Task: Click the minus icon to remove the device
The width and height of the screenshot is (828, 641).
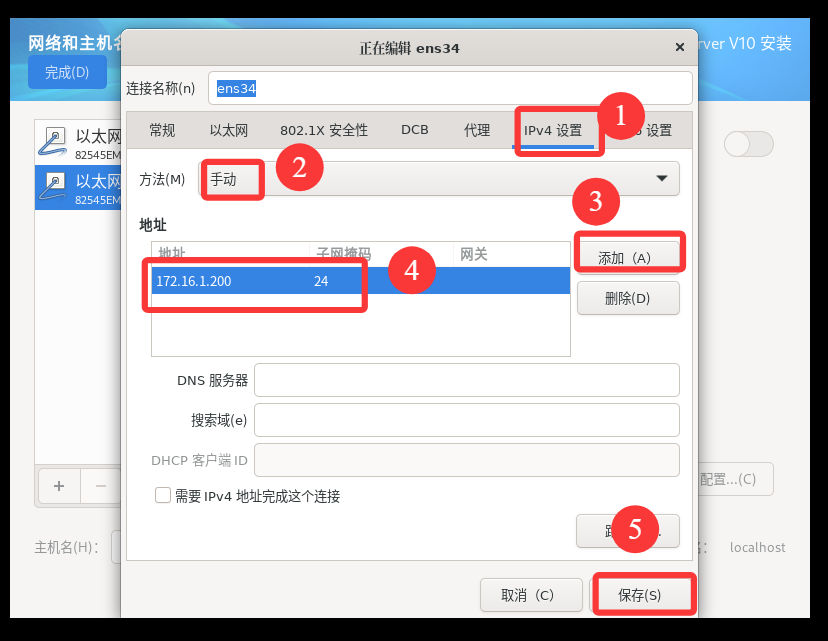Action: 100,486
